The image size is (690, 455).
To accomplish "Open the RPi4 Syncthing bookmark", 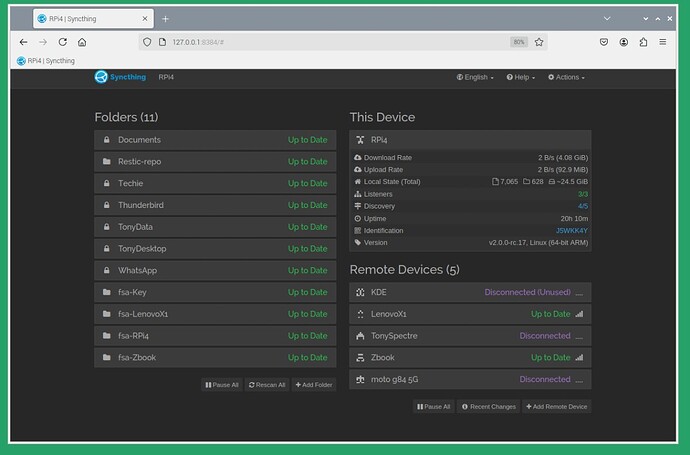I will coord(46,61).
